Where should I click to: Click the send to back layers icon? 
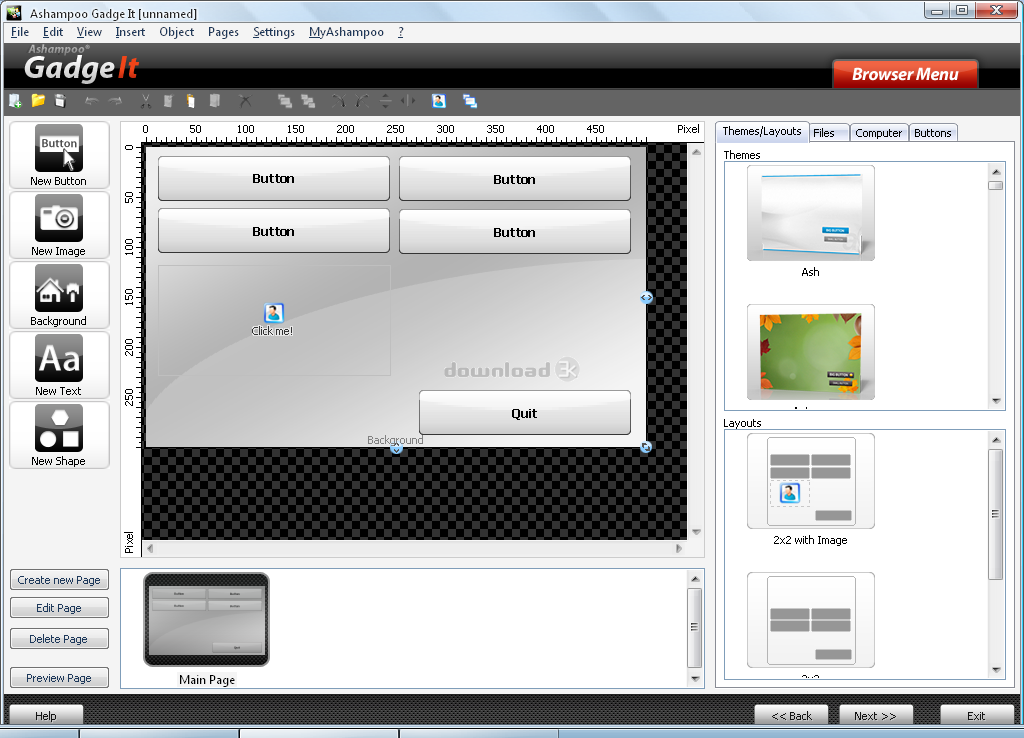pos(308,101)
